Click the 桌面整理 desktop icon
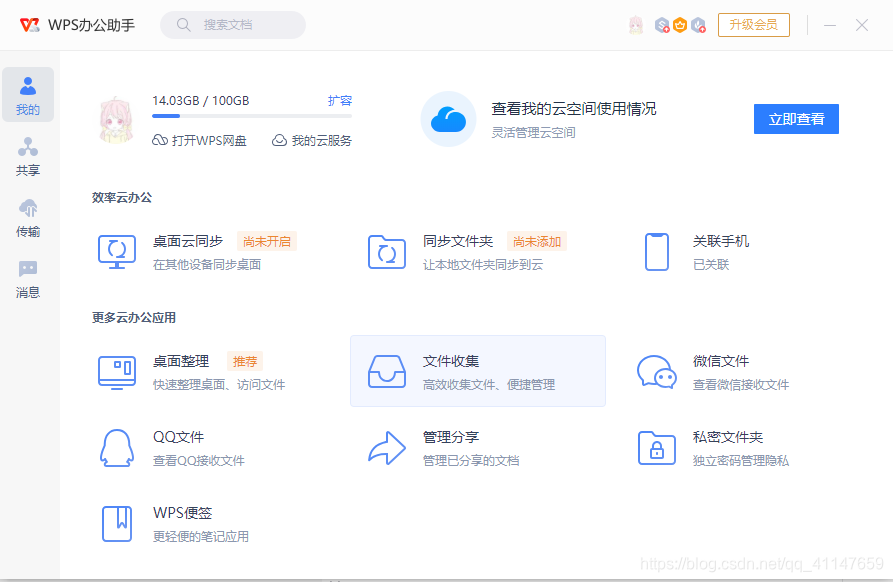Viewport: 893px width, 582px height. pyautogui.click(x=117, y=372)
